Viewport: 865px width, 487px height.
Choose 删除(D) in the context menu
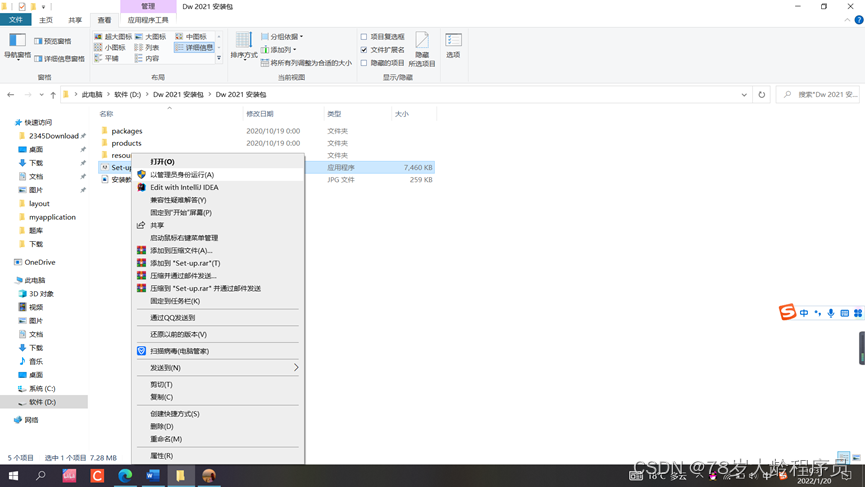click(x=218, y=426)
